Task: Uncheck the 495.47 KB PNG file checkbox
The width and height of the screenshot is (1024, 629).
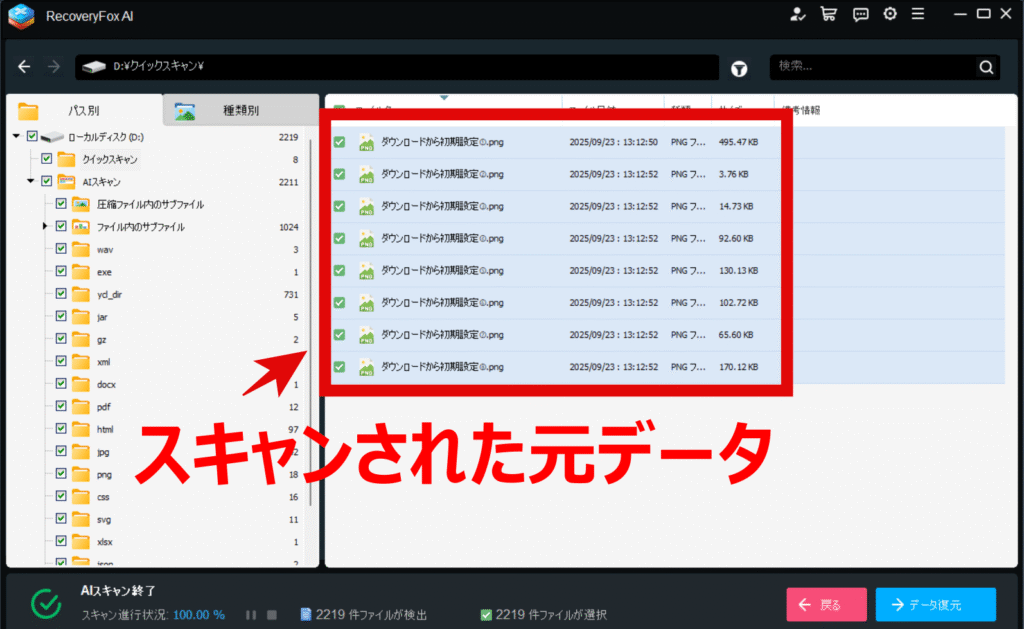Action: 339,142
